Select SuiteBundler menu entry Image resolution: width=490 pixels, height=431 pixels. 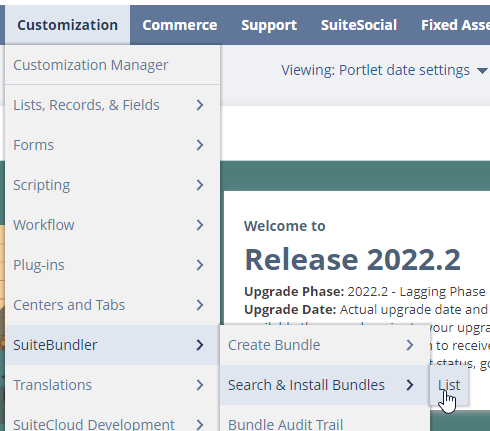click(112, 345)
